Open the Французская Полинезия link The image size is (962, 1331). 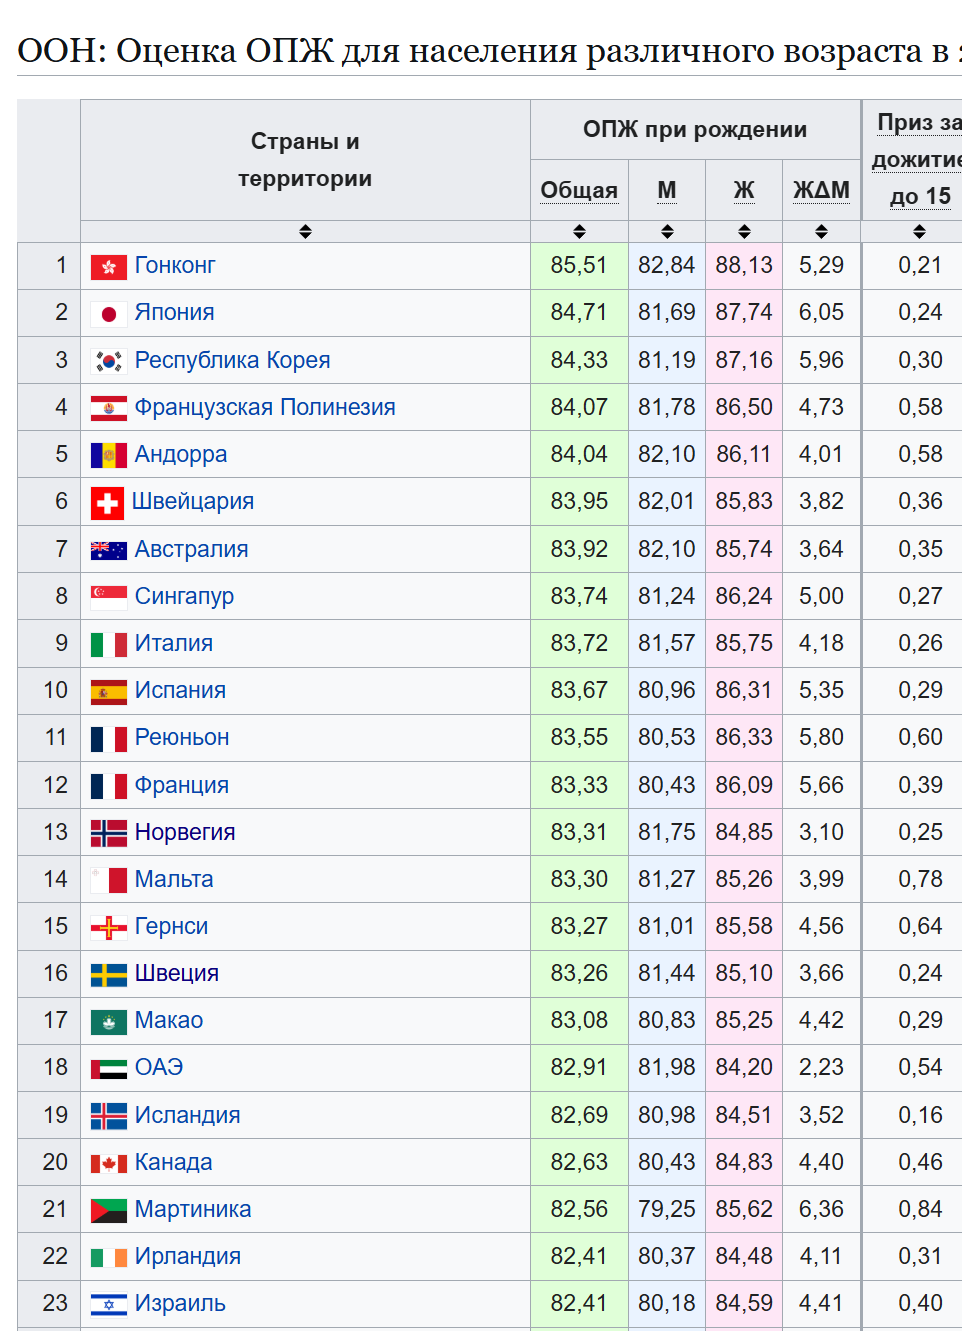(265, 408)
